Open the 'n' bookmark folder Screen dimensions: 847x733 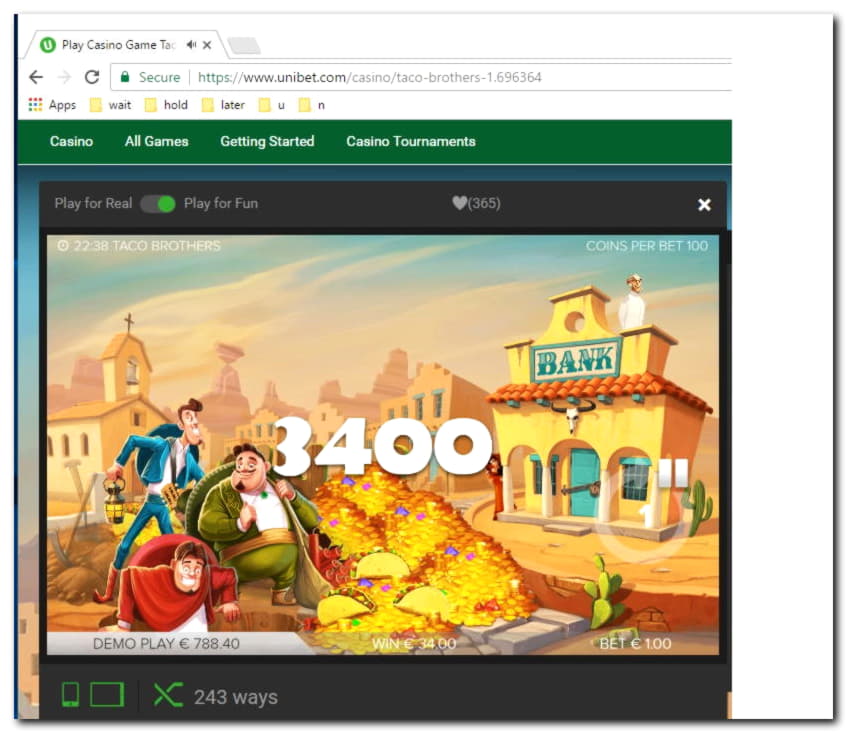(312, 105)
